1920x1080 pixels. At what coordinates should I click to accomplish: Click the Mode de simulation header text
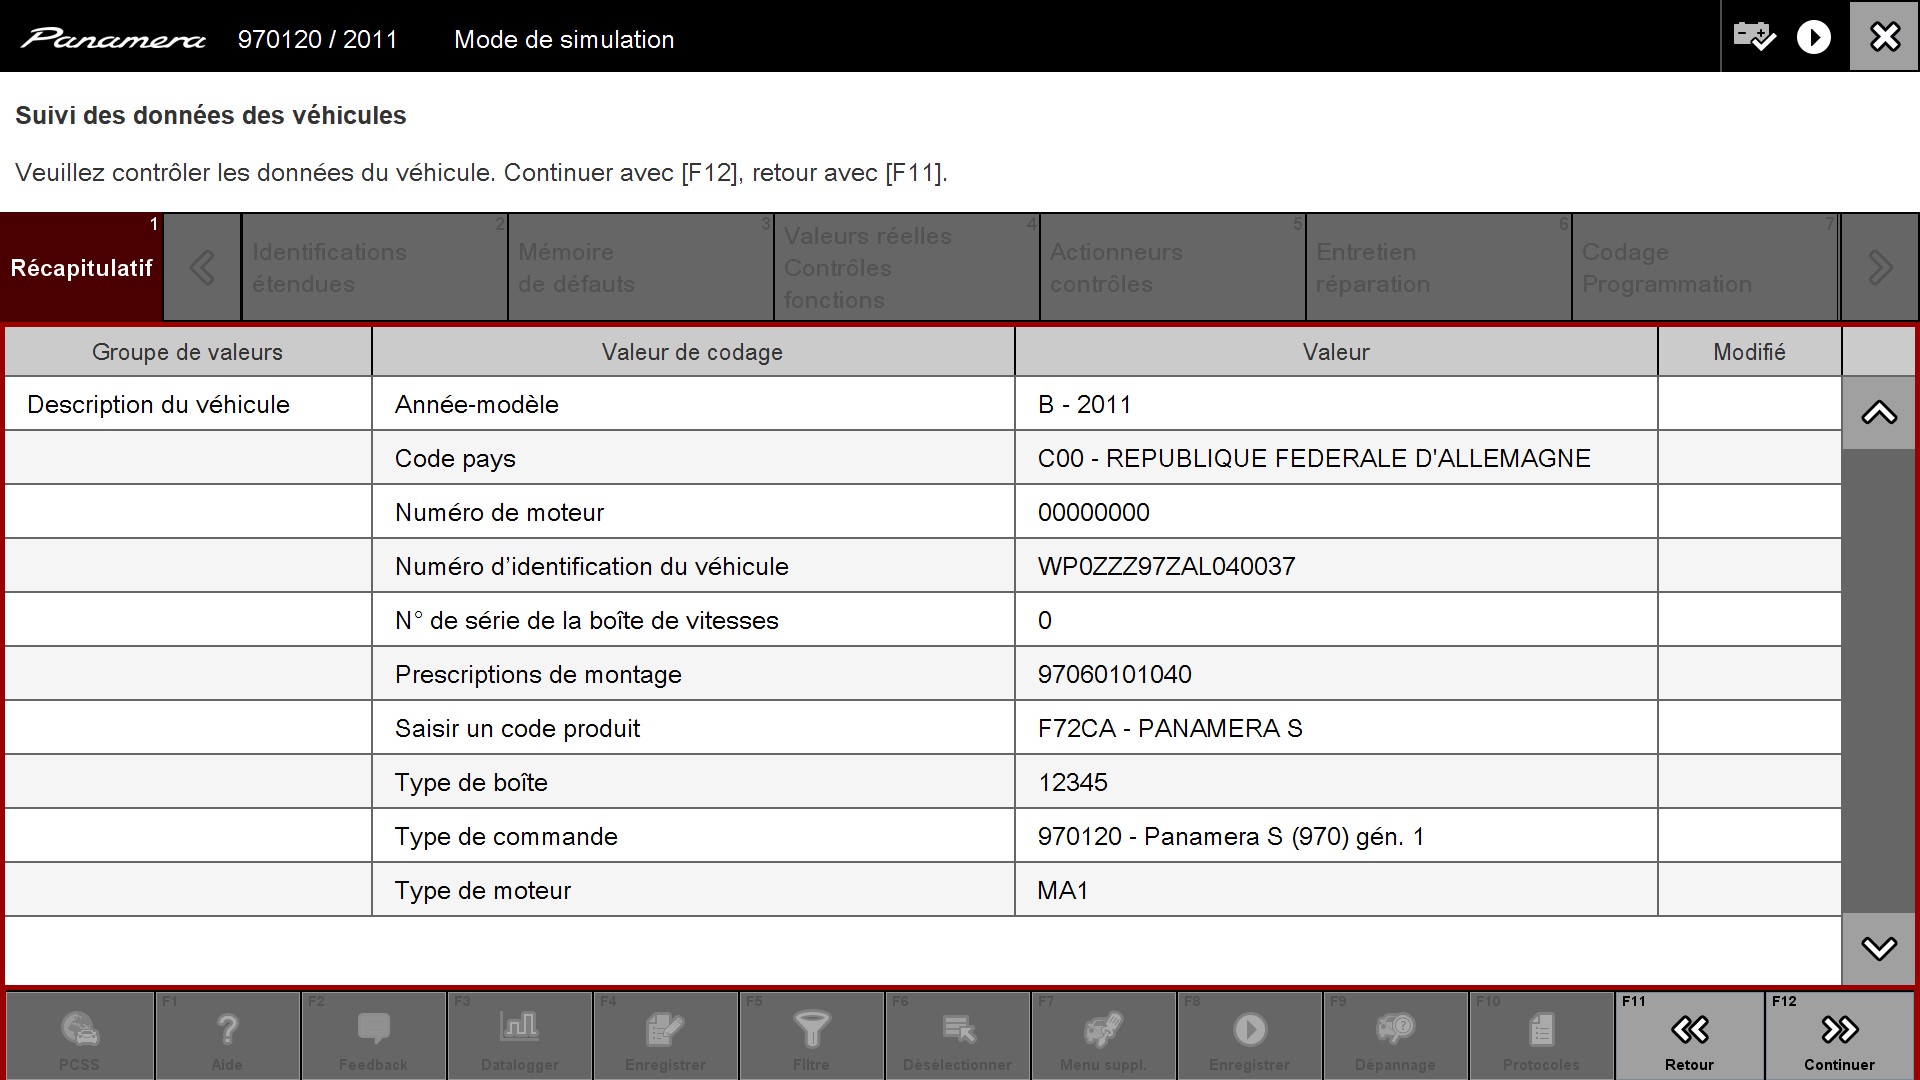click(564, 39)
